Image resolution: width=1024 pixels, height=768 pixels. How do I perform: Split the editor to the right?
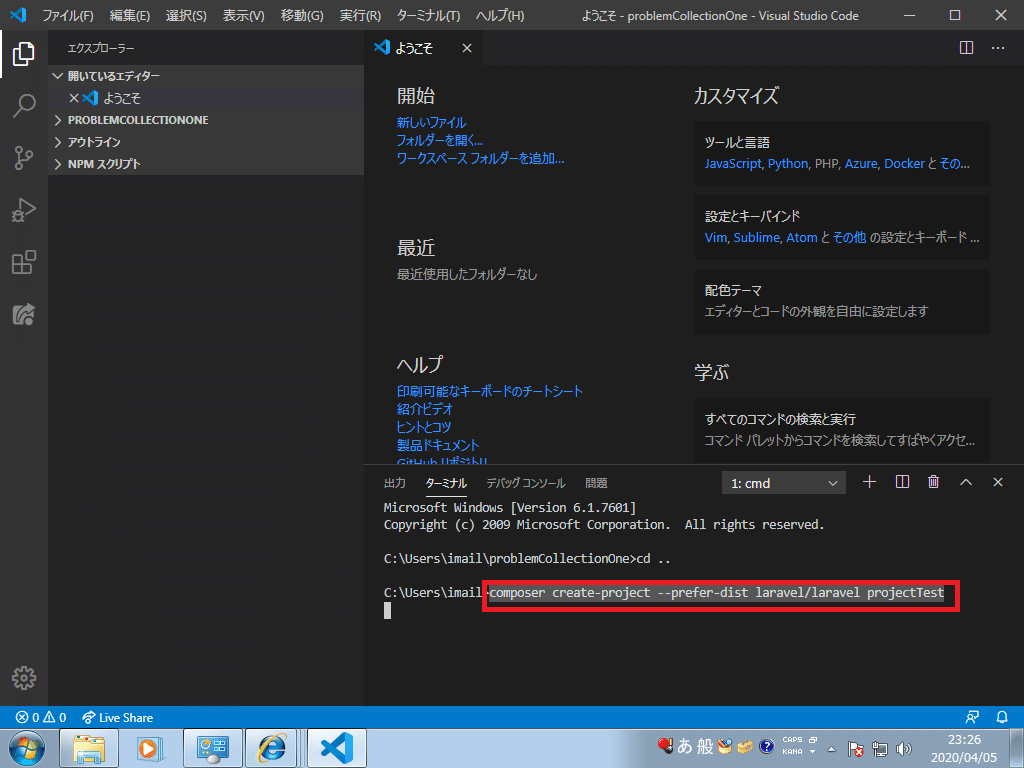click(x=967, y=48)
